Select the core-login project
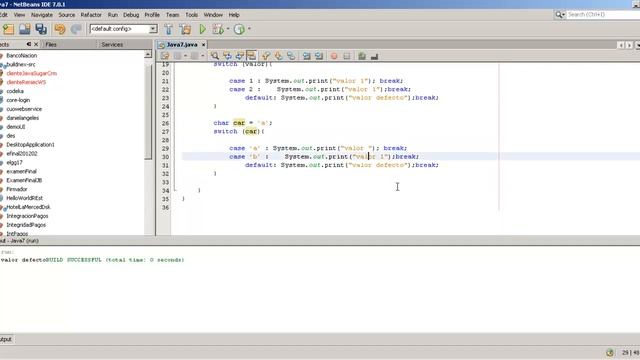Image resolution: width=640 pixels, height=360 pixels. pyautogui.click(x=18, y=100)
